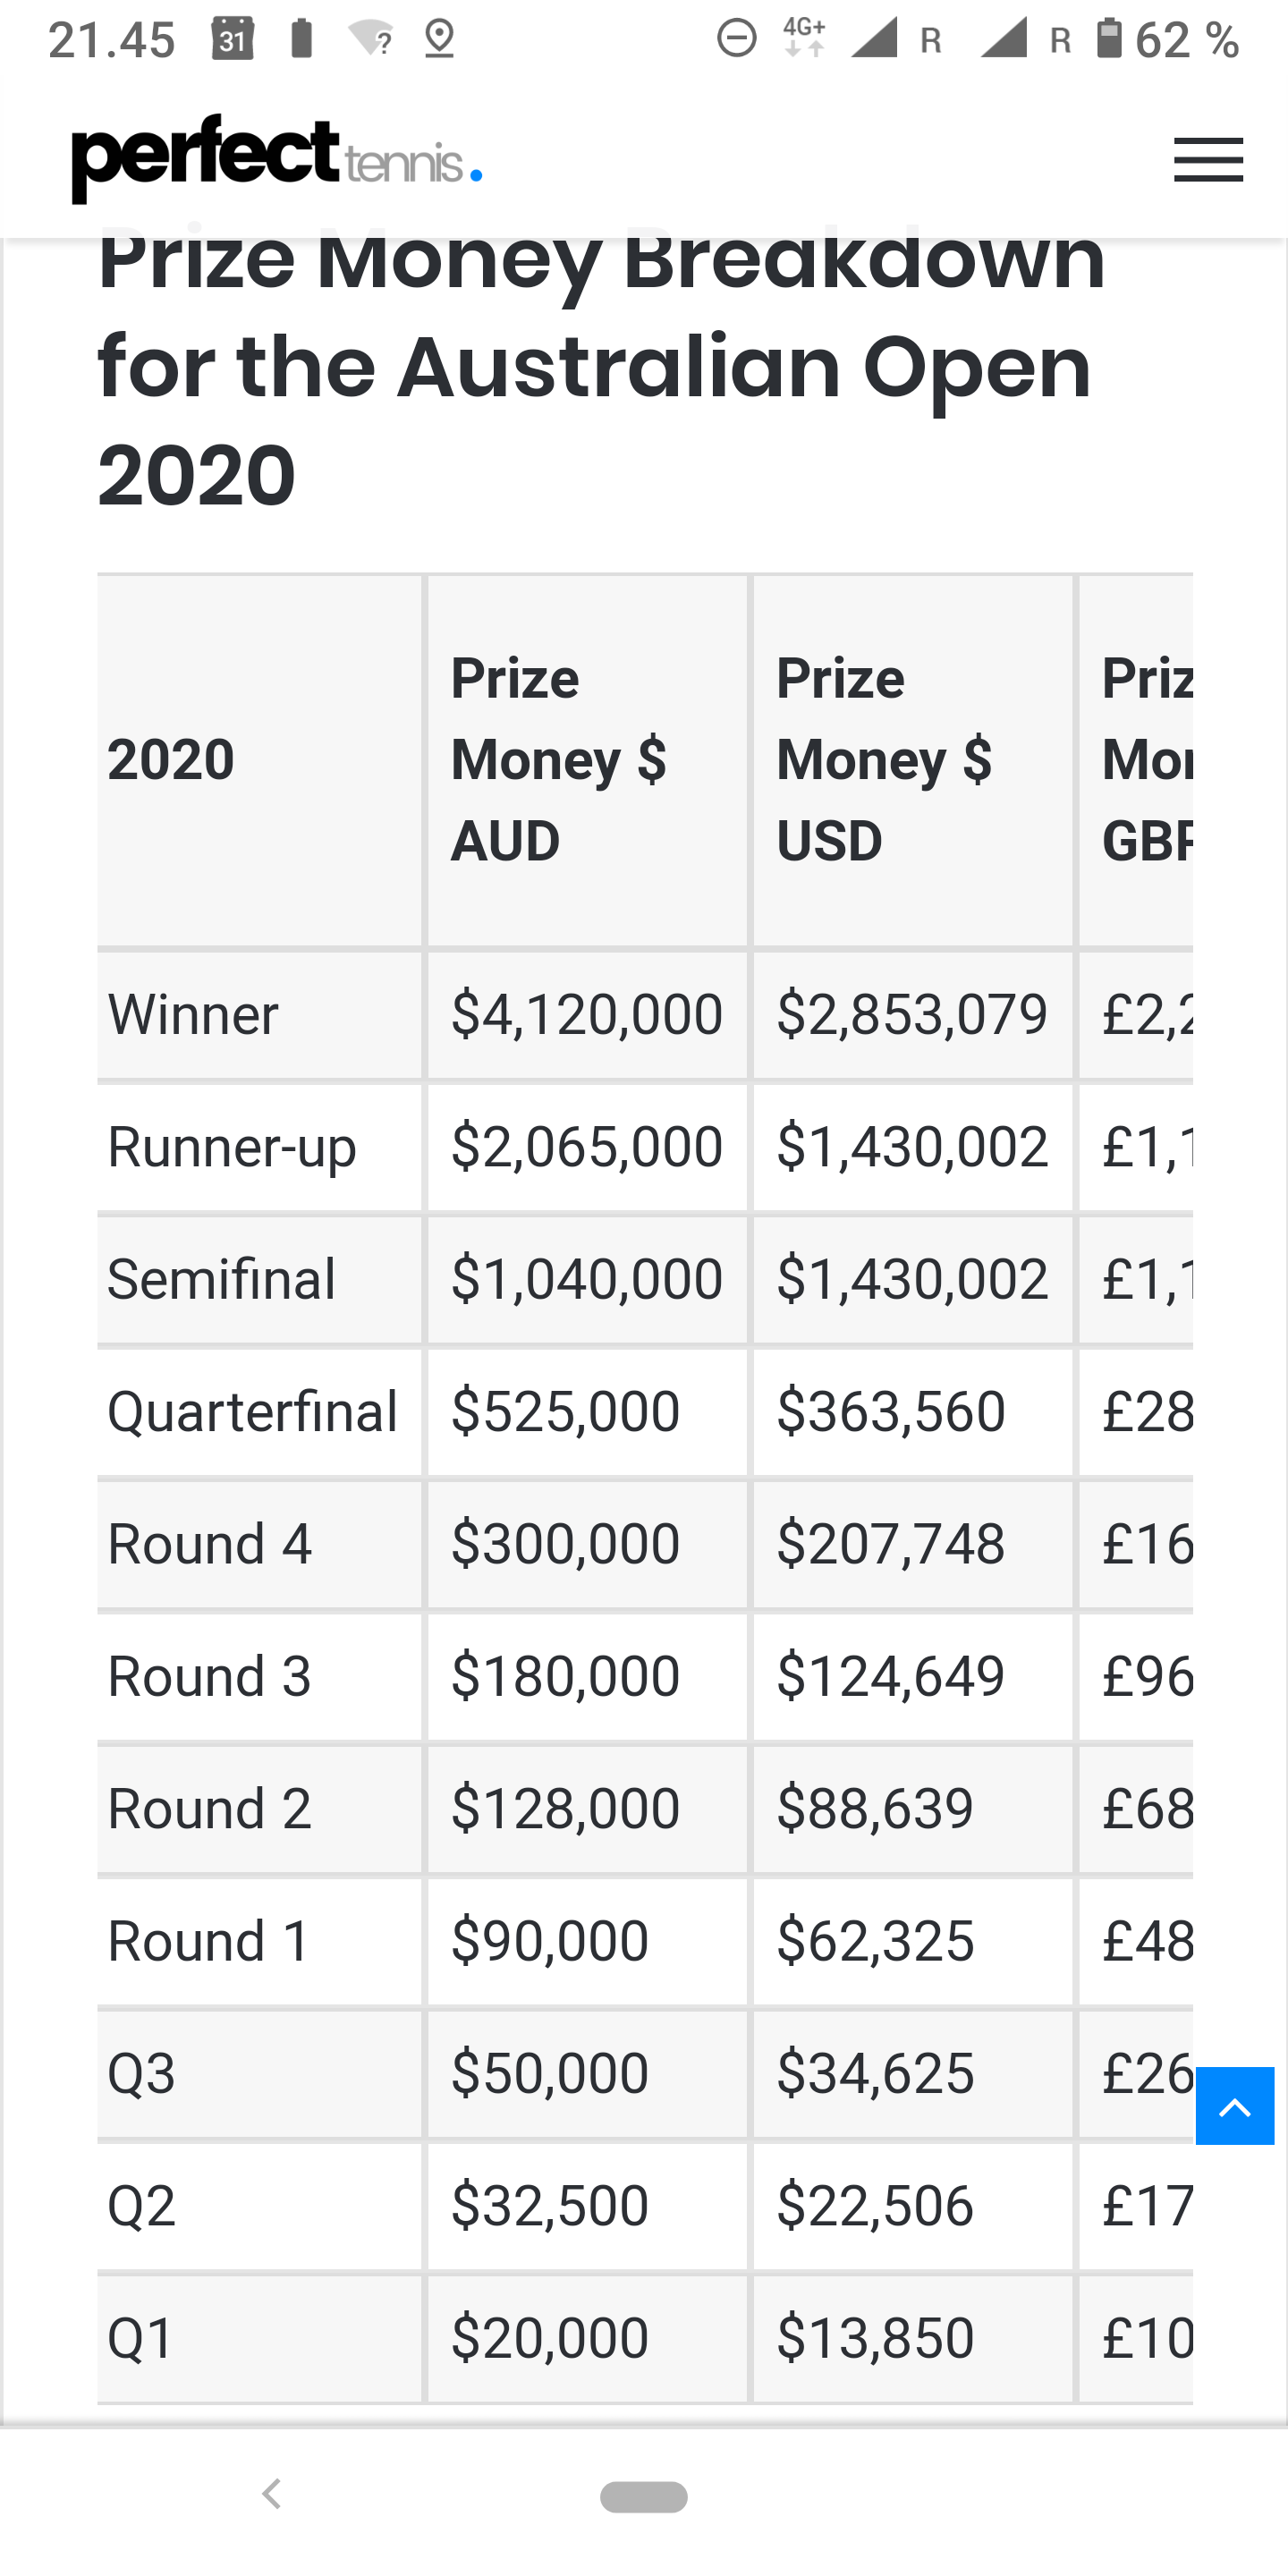Tap the Android back arrow
The width and height of the screenshot is (1288, 2576).
click(x=271, y=2494)
